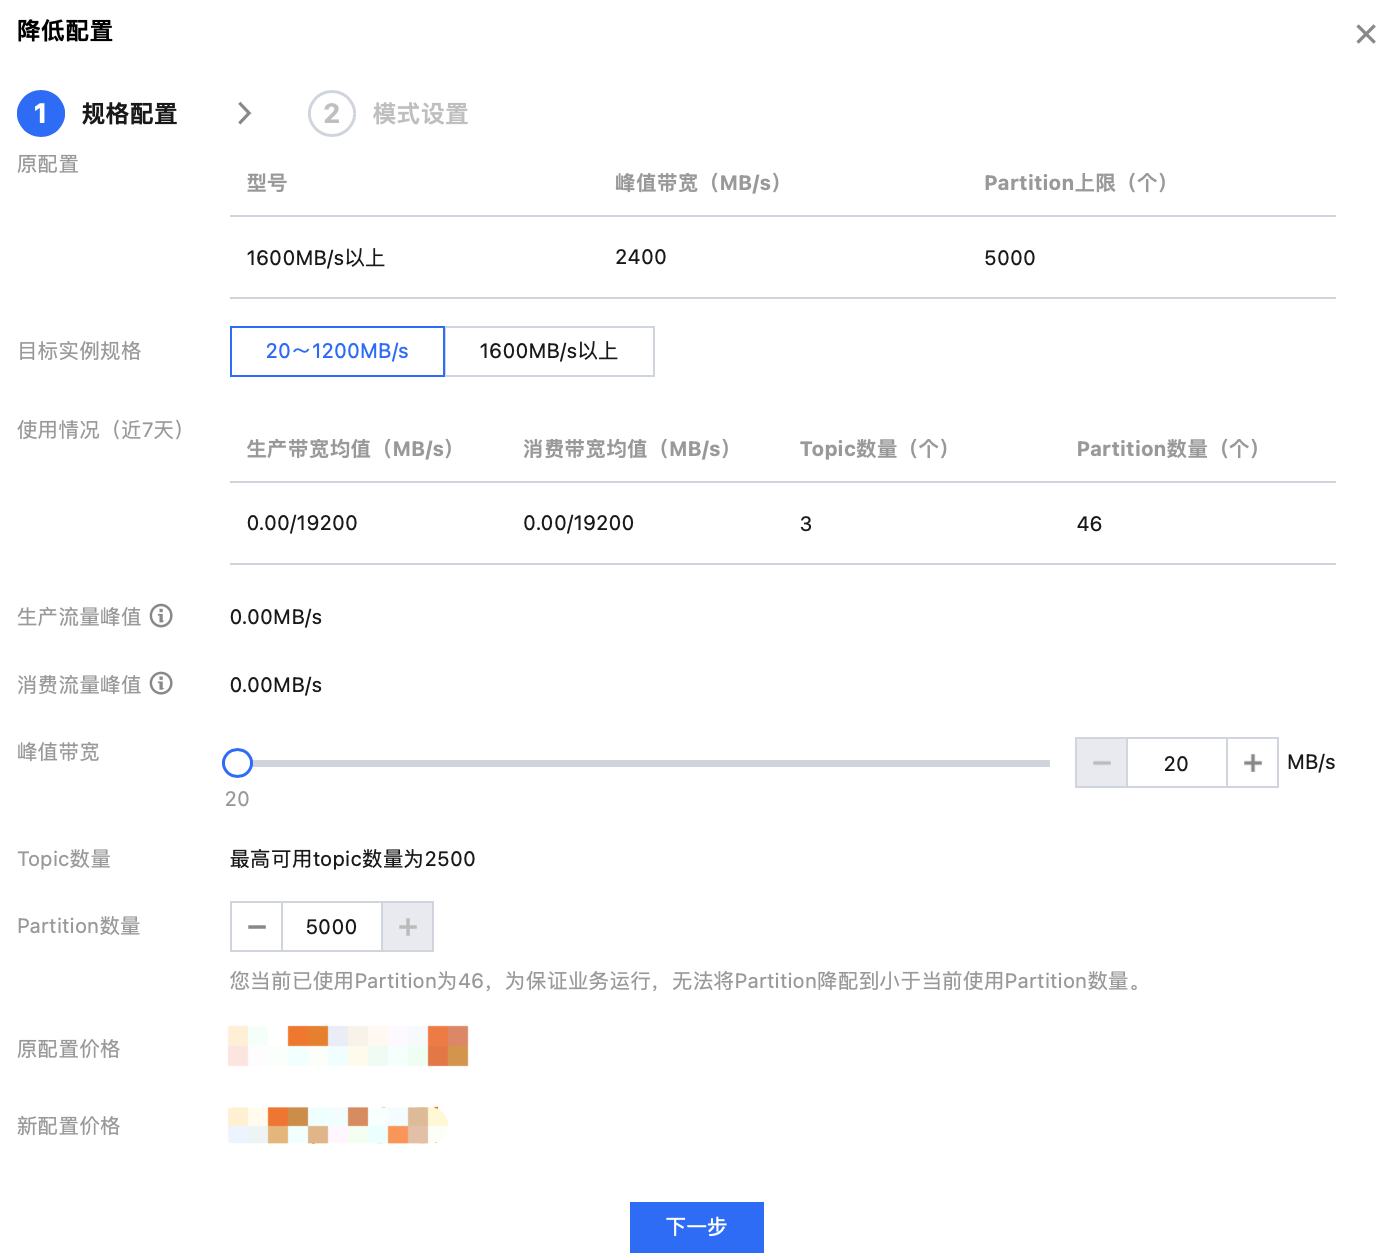
Task: Select the 1600MB/s以上 instance spec
Action: (549, 351)
